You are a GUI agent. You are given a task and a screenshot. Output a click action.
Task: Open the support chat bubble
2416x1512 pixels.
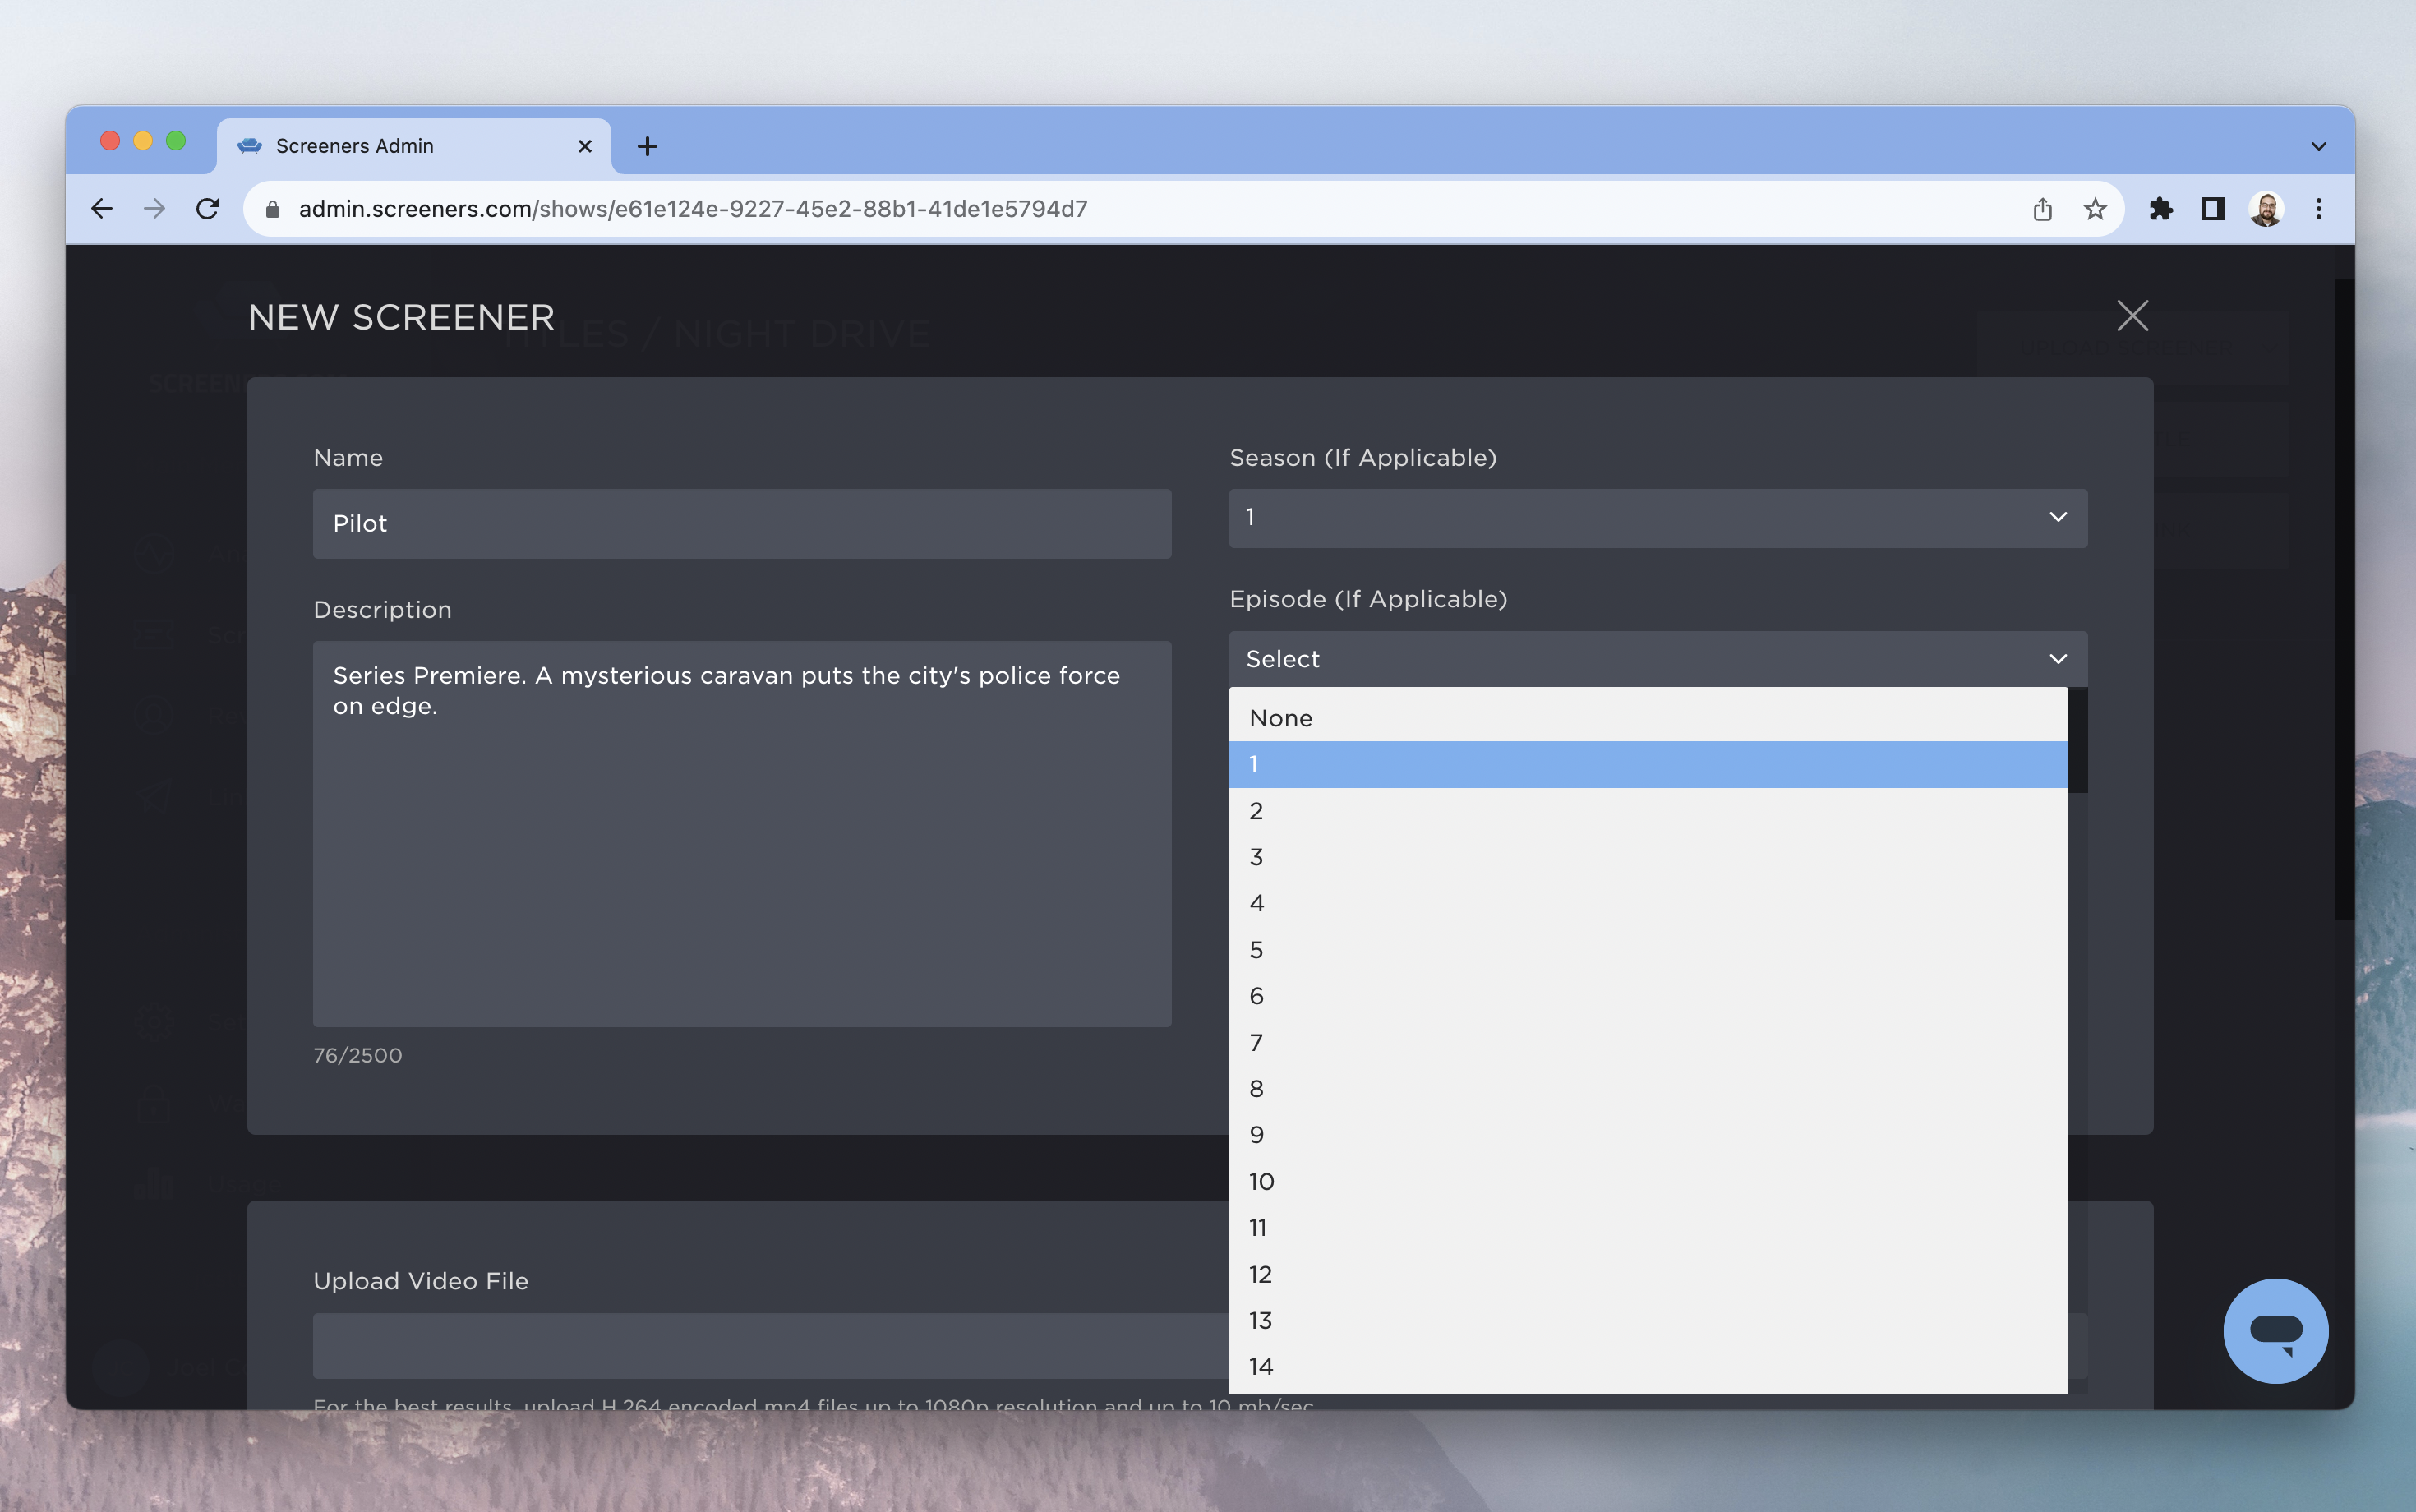click(2275, 1331)
